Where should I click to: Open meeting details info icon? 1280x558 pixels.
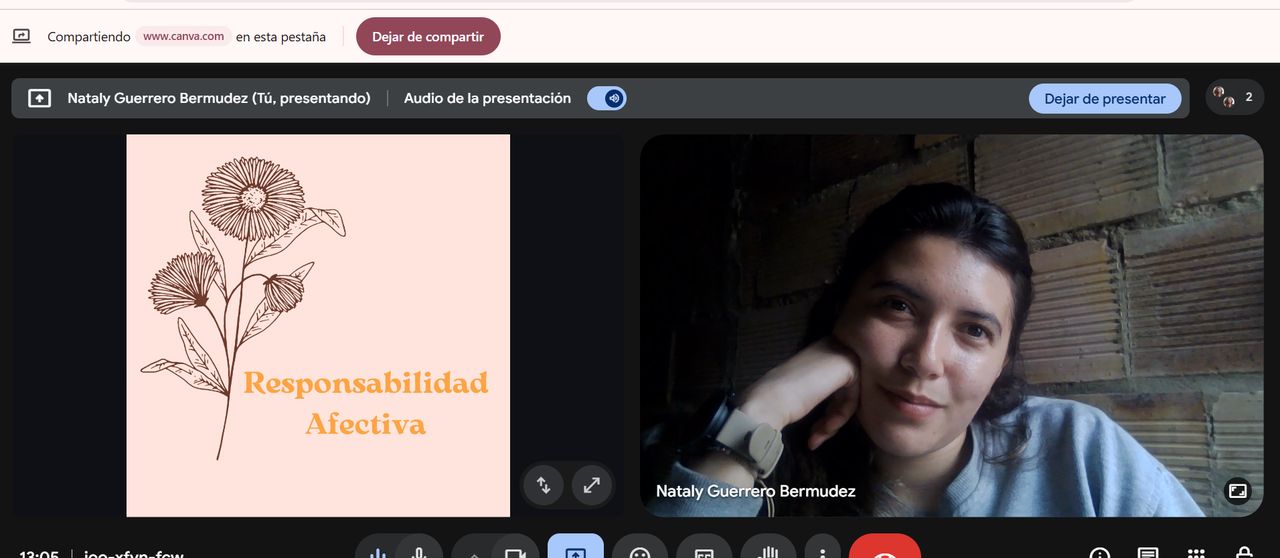[x=1100, y=552]
